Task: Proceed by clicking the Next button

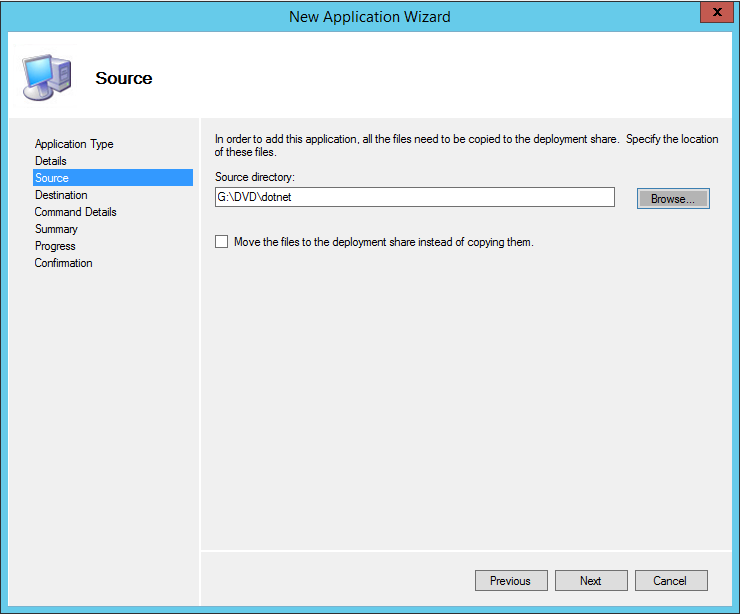Action: [x=590, y=581]
